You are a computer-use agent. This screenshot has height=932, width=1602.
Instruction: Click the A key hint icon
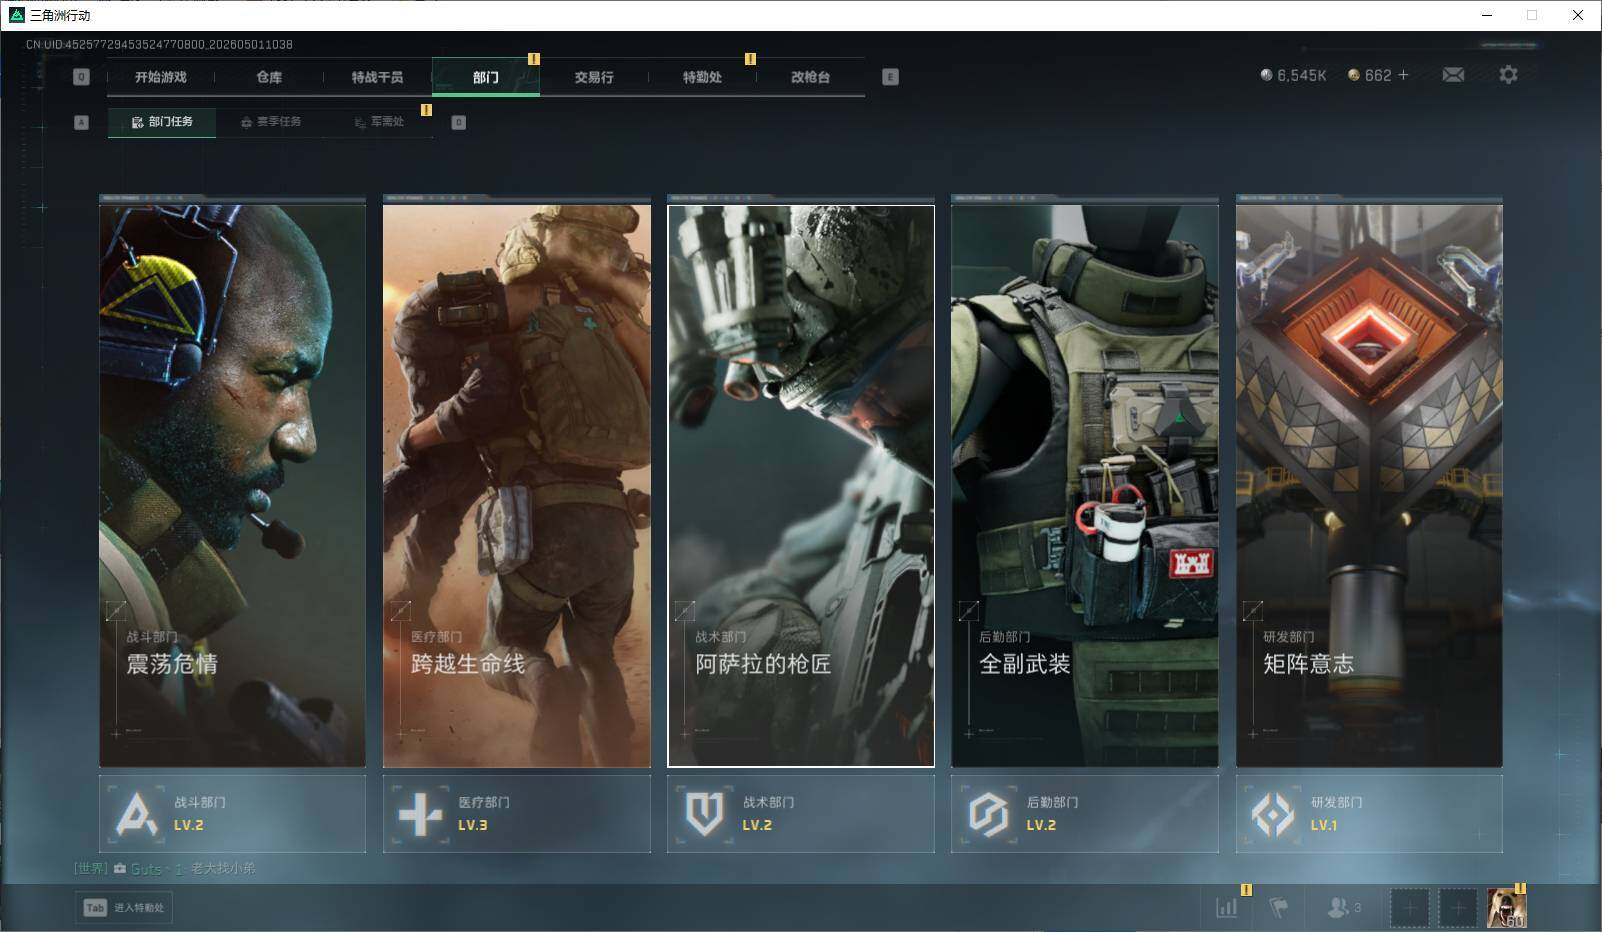tap(81, 122)
